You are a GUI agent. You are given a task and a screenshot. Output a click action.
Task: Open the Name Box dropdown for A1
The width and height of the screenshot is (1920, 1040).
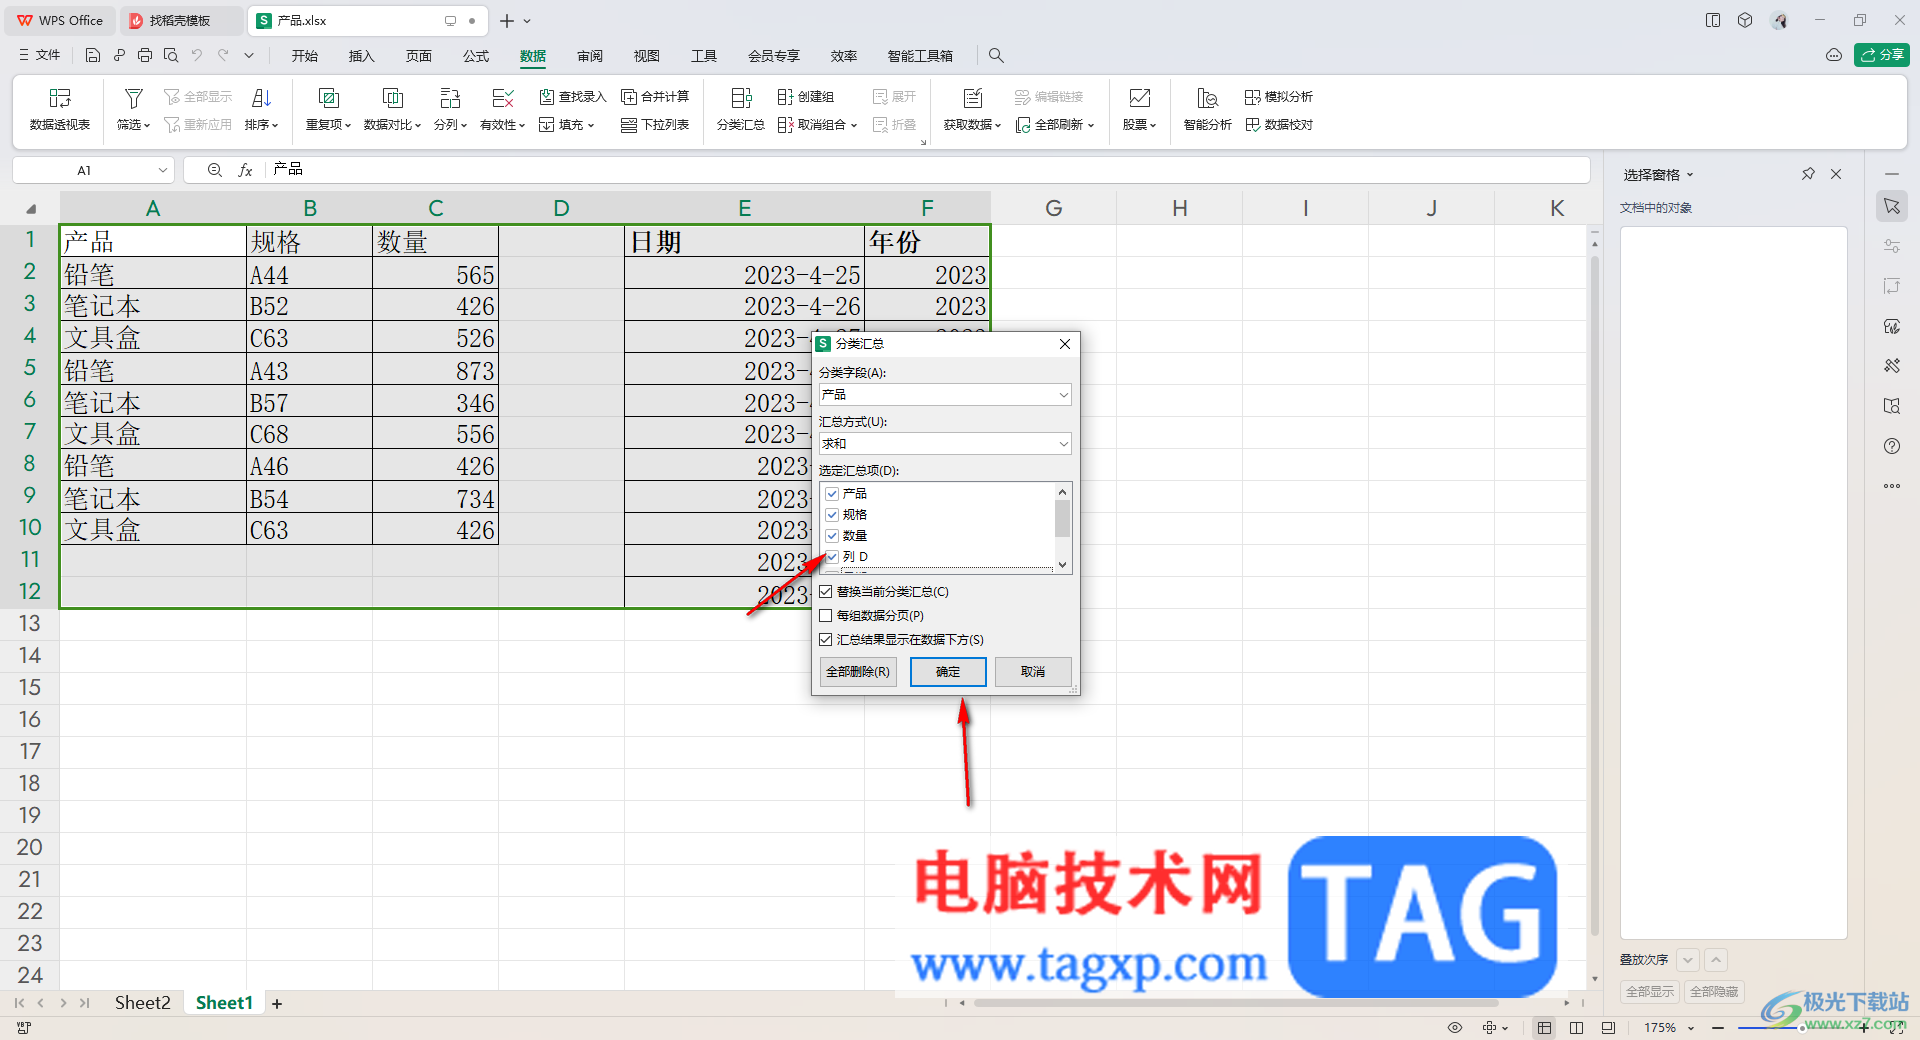(163, 170)
